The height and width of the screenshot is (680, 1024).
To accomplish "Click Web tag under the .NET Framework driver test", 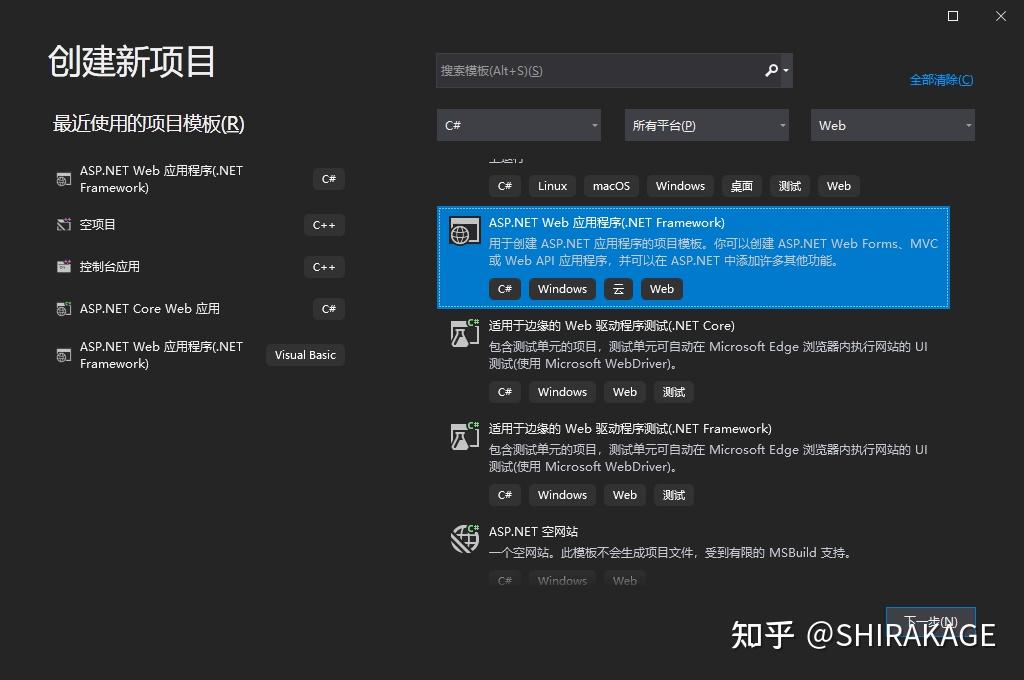I will [x=625, y=494].
